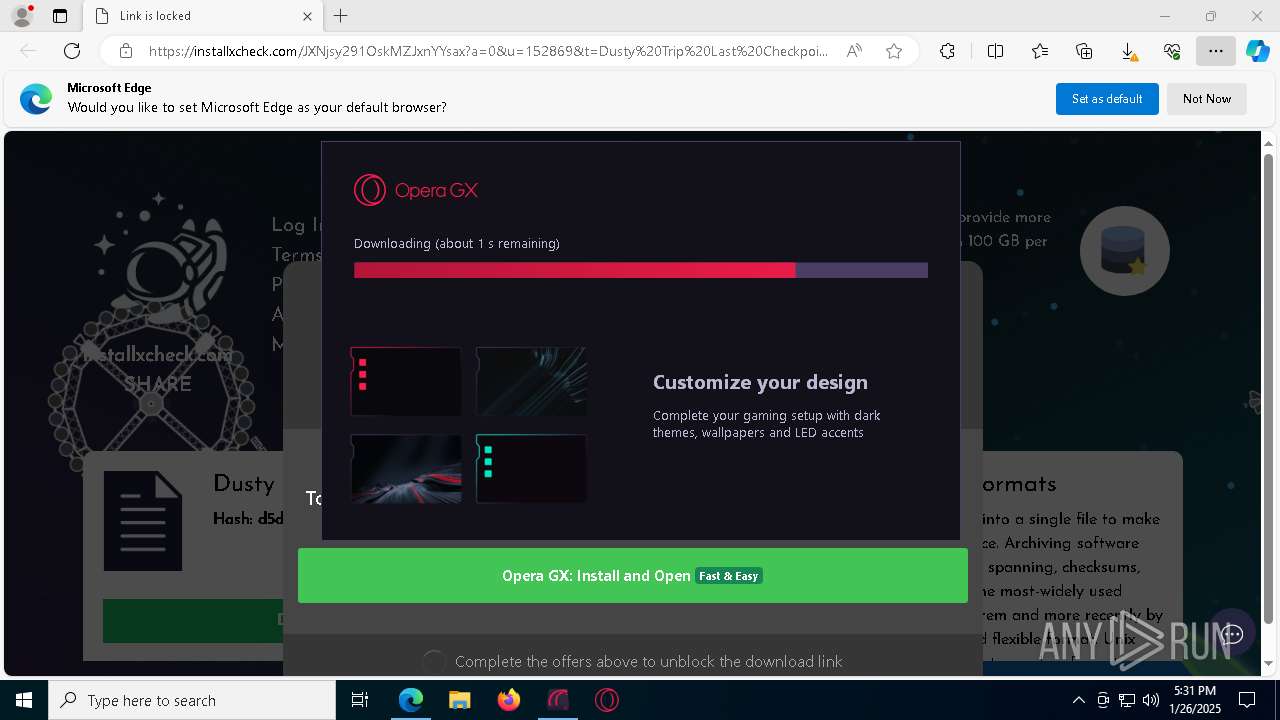The image size is (1280, 720).
Task: Click 'Complete the offers above' unlock text
Action: 648,662
